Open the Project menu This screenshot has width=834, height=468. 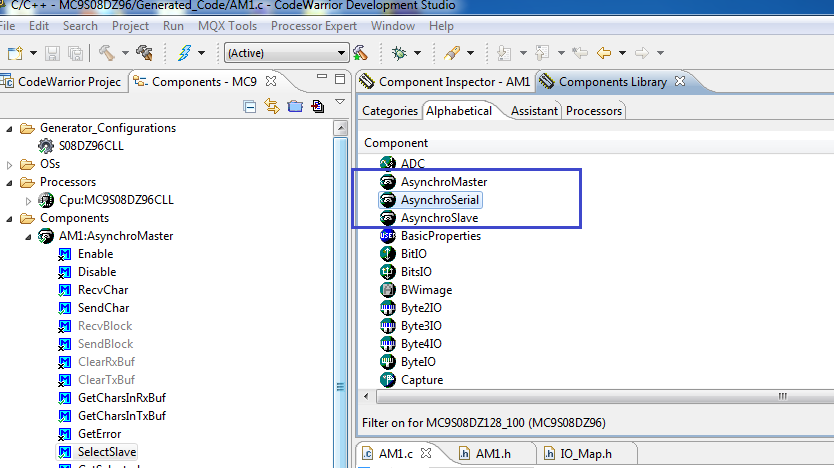pos(130,26)
